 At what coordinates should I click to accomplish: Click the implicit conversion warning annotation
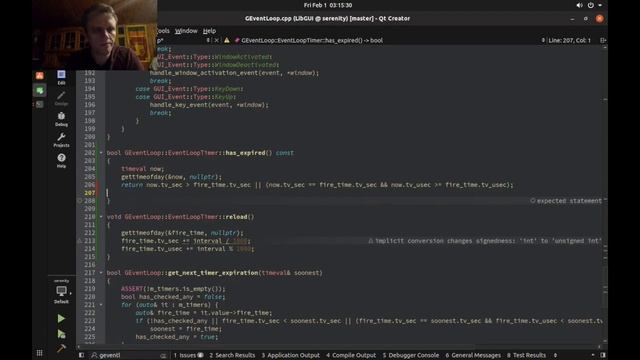[x=485, y=241]
